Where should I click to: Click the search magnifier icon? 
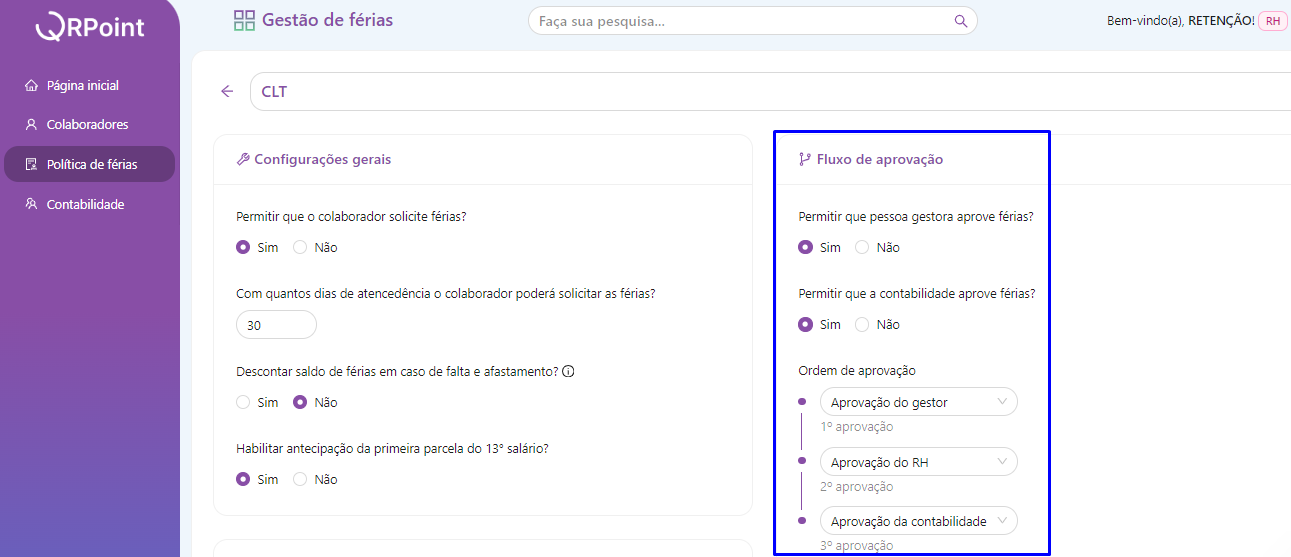pos(960,21)
